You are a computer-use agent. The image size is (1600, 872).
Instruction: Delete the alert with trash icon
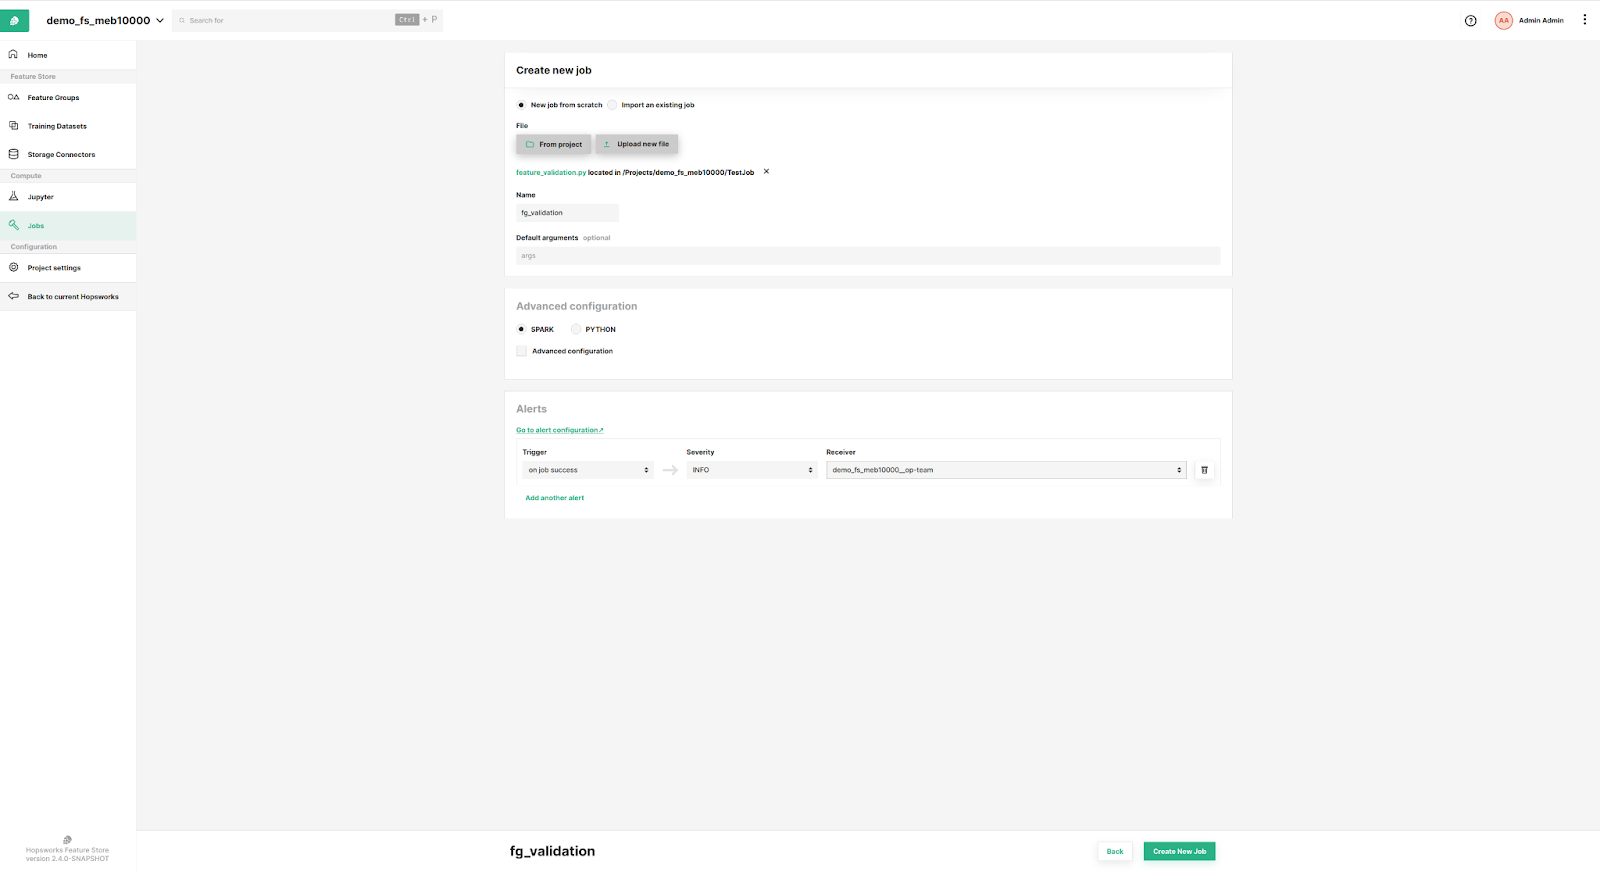[x=1204, y=470]
